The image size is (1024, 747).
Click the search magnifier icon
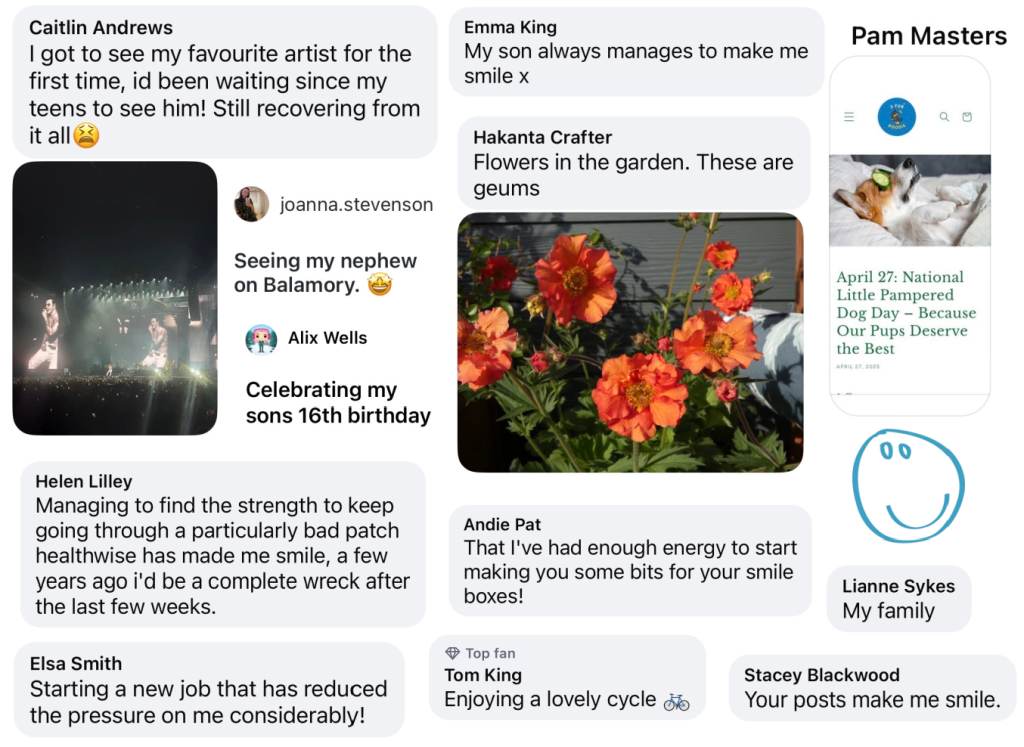click(x=944, y=117)
